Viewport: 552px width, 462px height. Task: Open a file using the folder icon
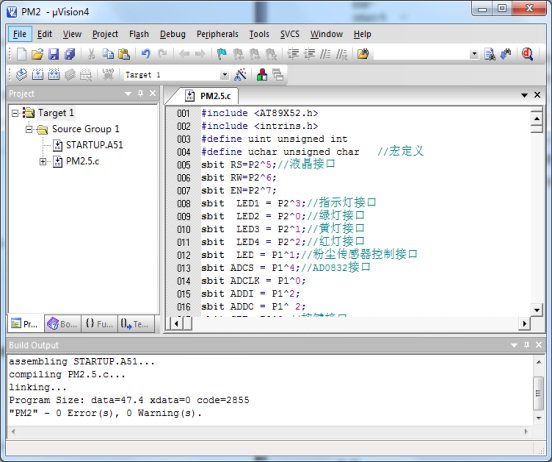(37, 54)
